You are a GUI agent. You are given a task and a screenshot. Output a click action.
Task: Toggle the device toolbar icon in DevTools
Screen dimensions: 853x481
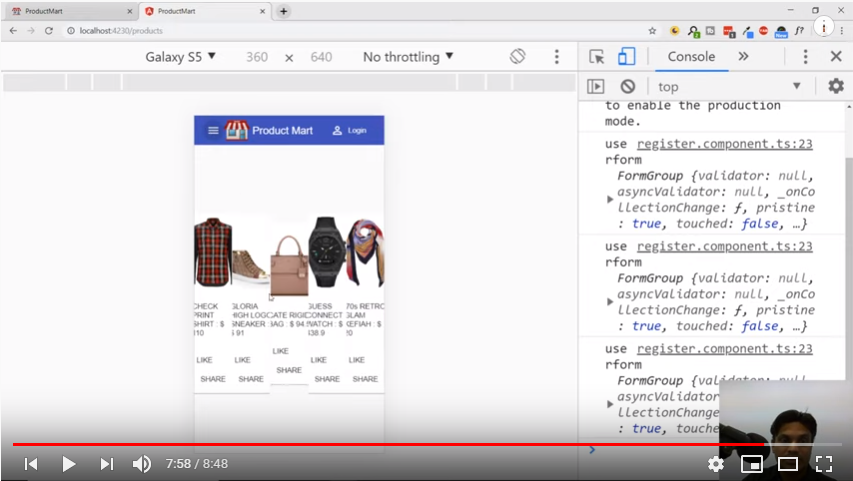coord(626,57)
